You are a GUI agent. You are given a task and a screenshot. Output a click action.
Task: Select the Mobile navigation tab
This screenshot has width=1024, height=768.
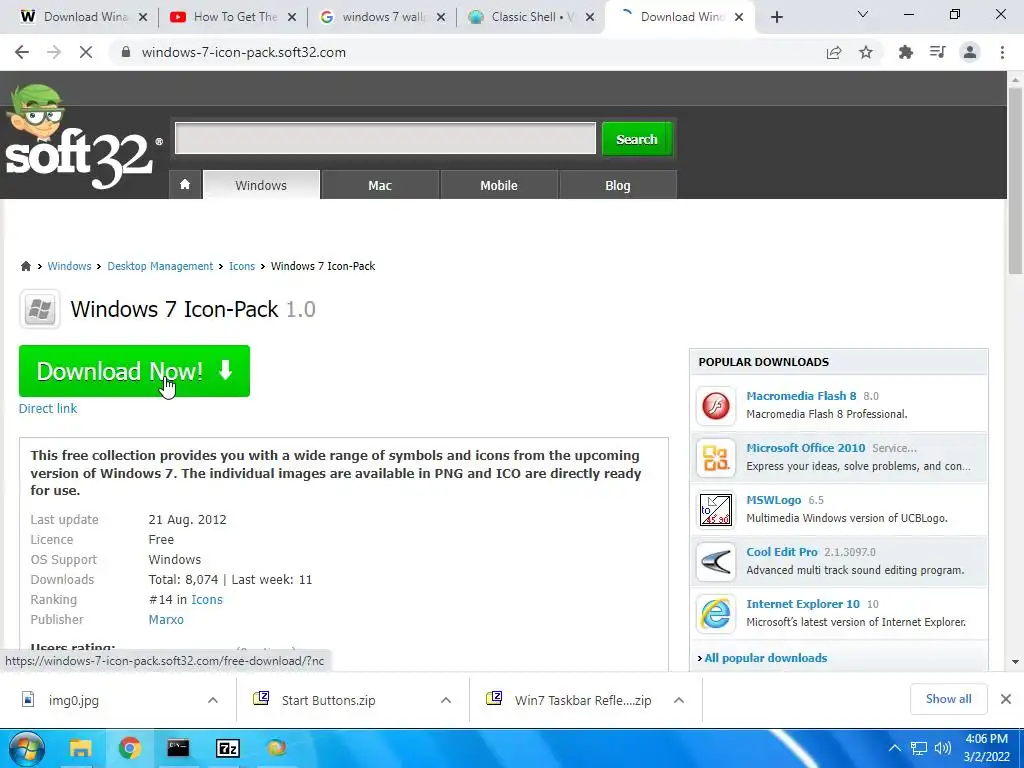coord(499,185)
